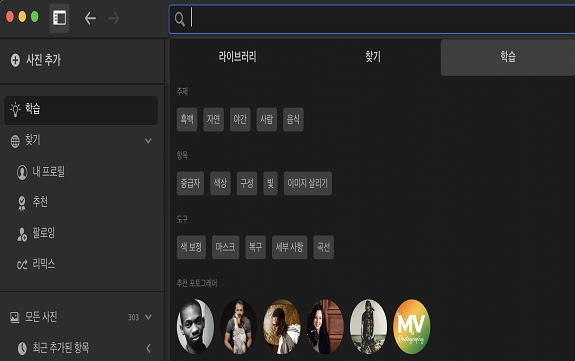
Task: Click the 추천 badge icon
Action: (22, 203)
